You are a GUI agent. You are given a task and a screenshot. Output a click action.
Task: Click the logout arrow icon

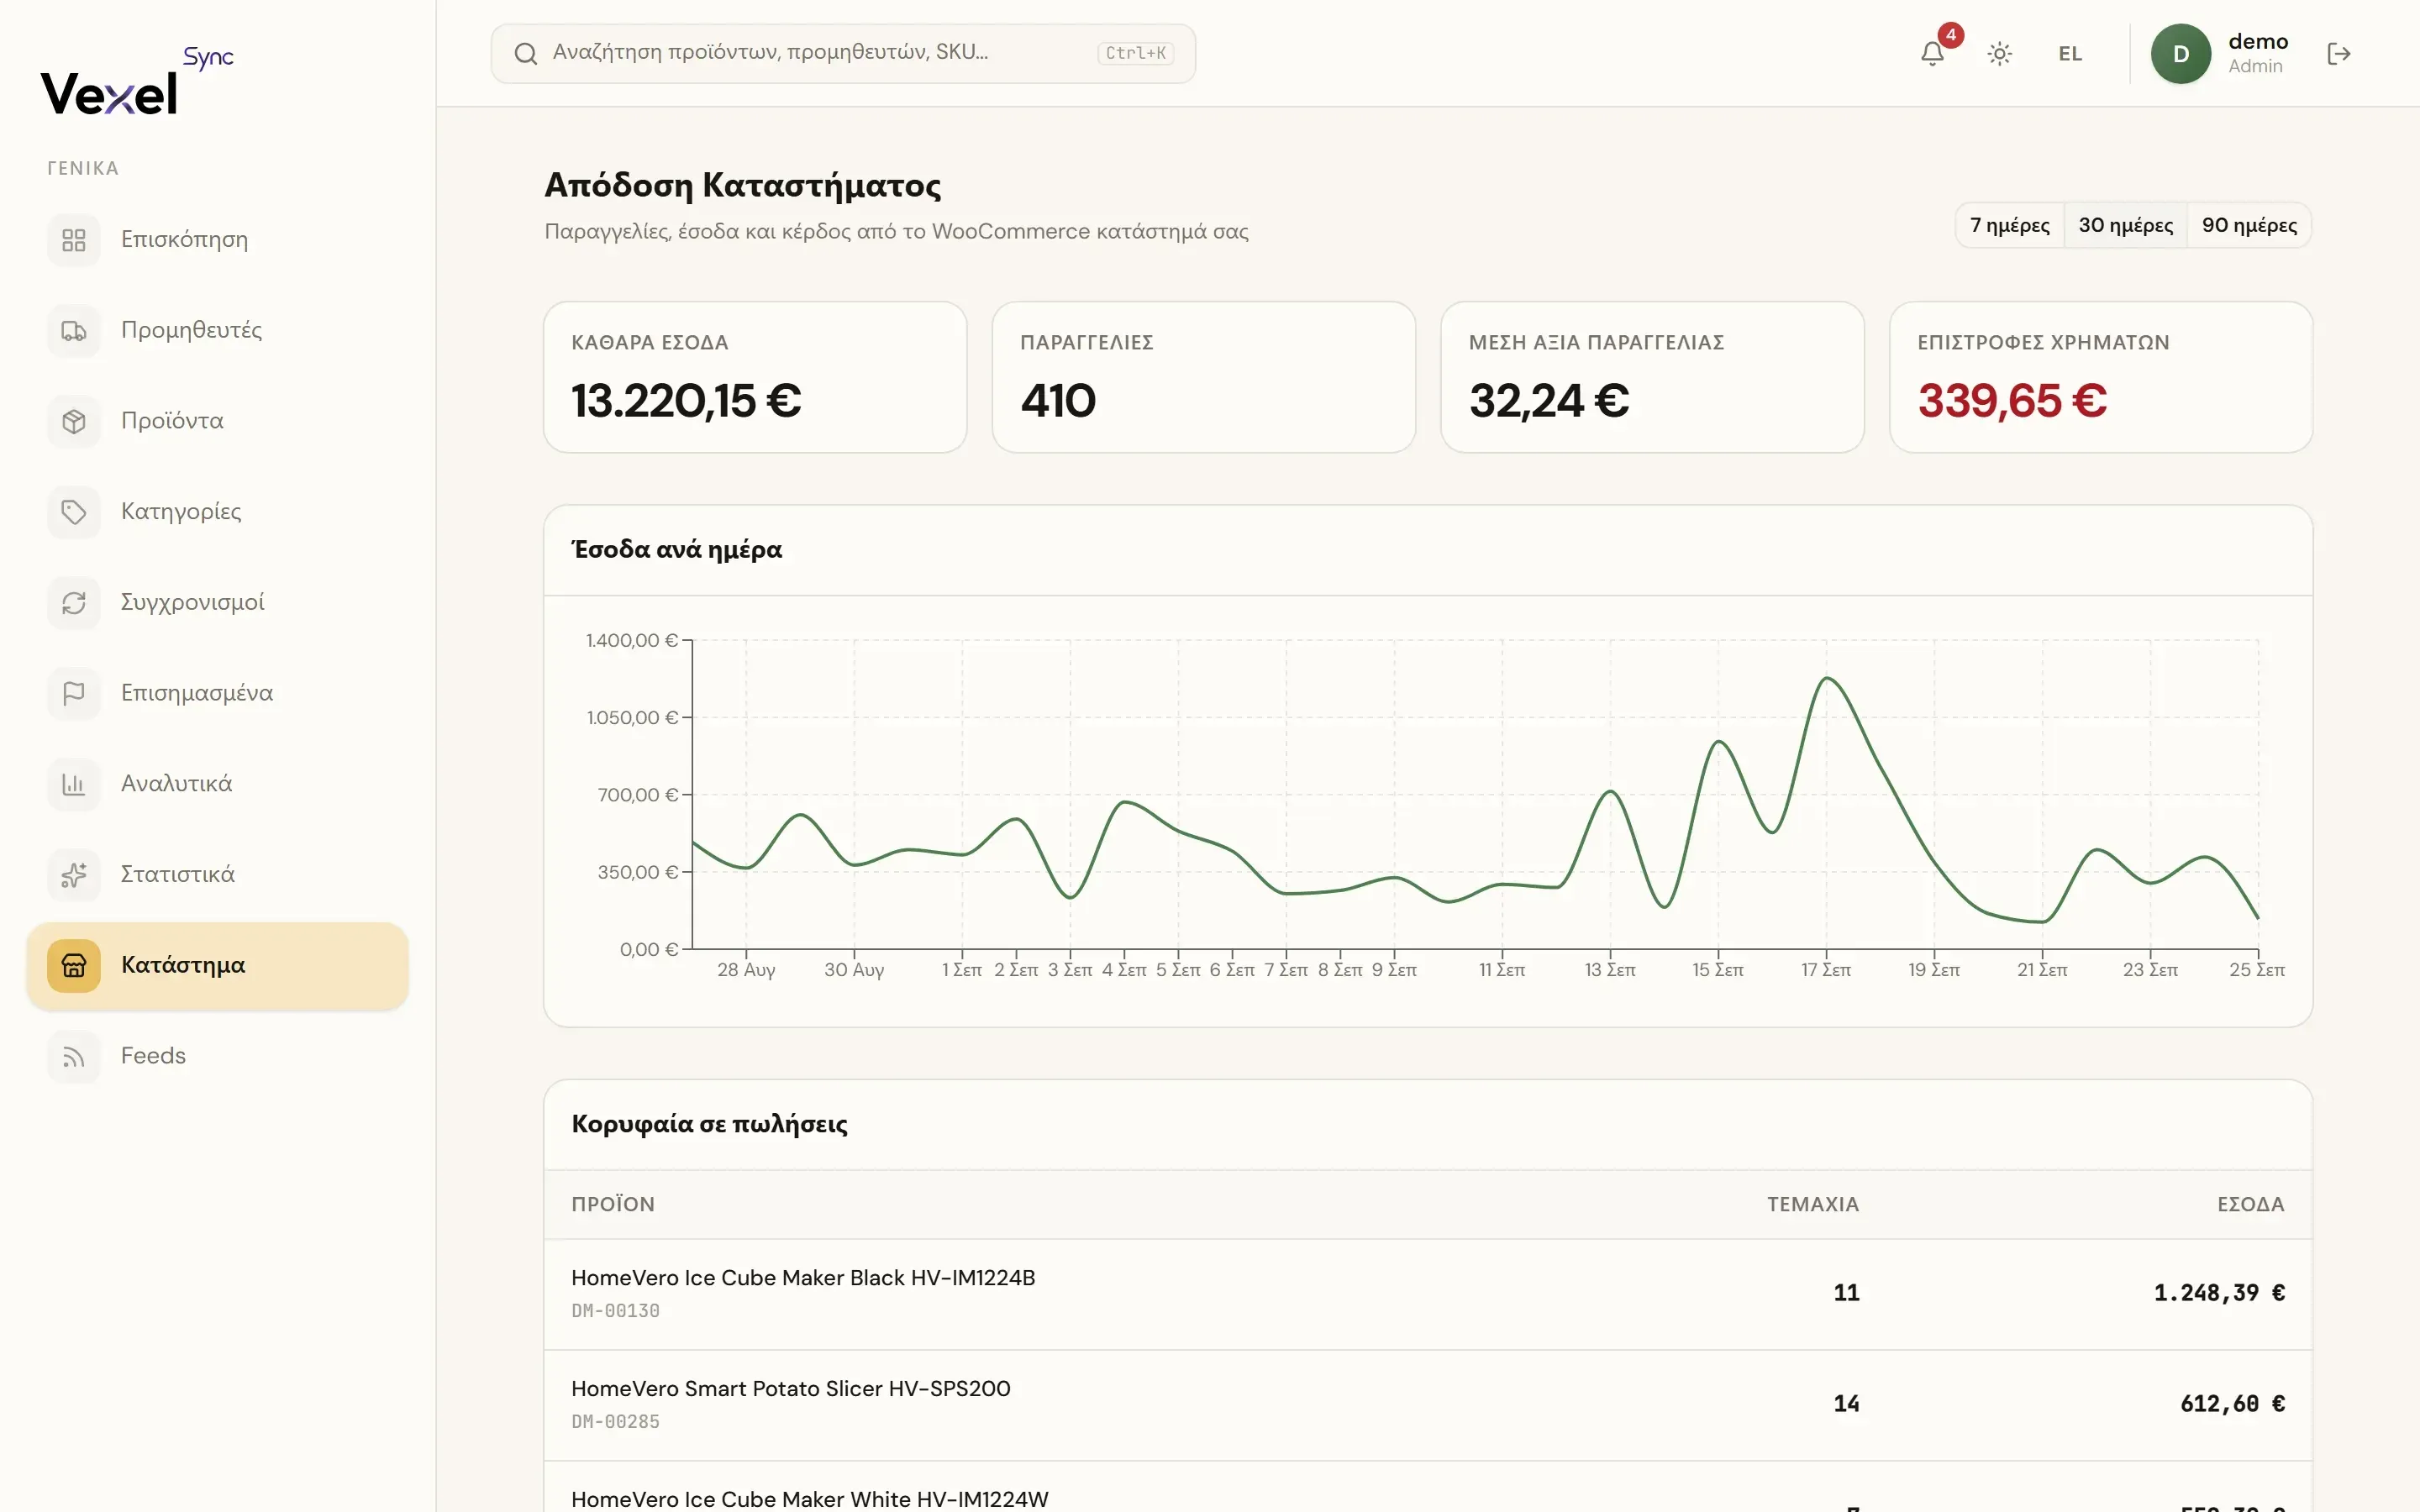tap(2338, 54)
